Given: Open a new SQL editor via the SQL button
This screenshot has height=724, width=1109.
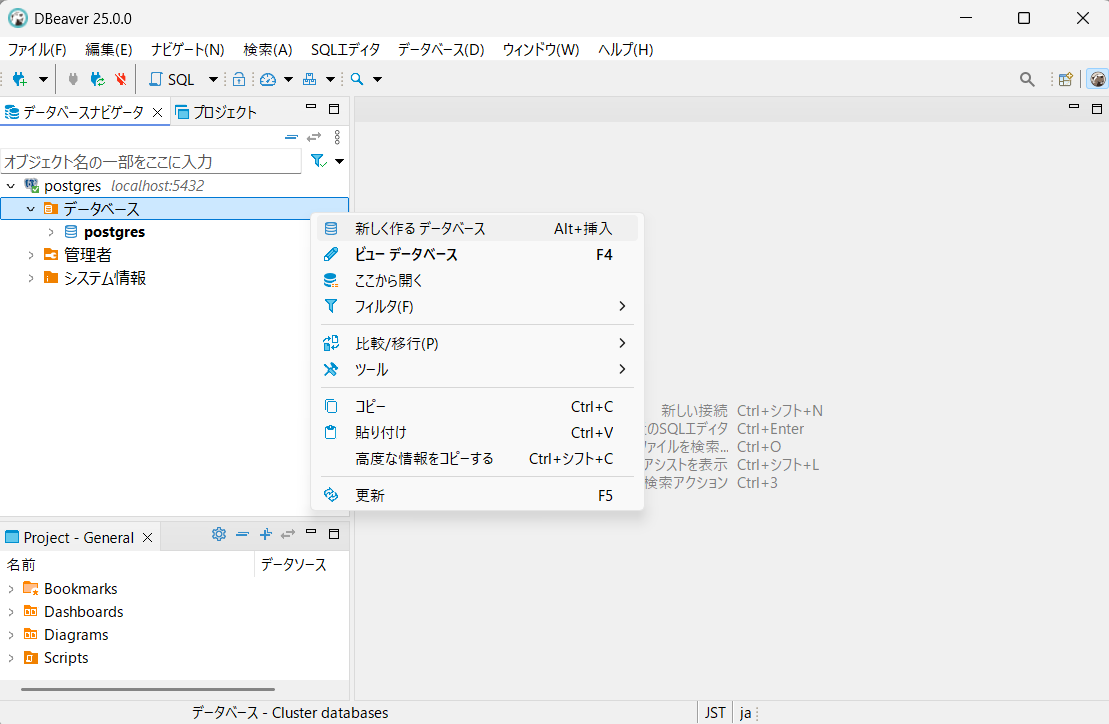Looking at the screenshot, I should pos(172,79).
